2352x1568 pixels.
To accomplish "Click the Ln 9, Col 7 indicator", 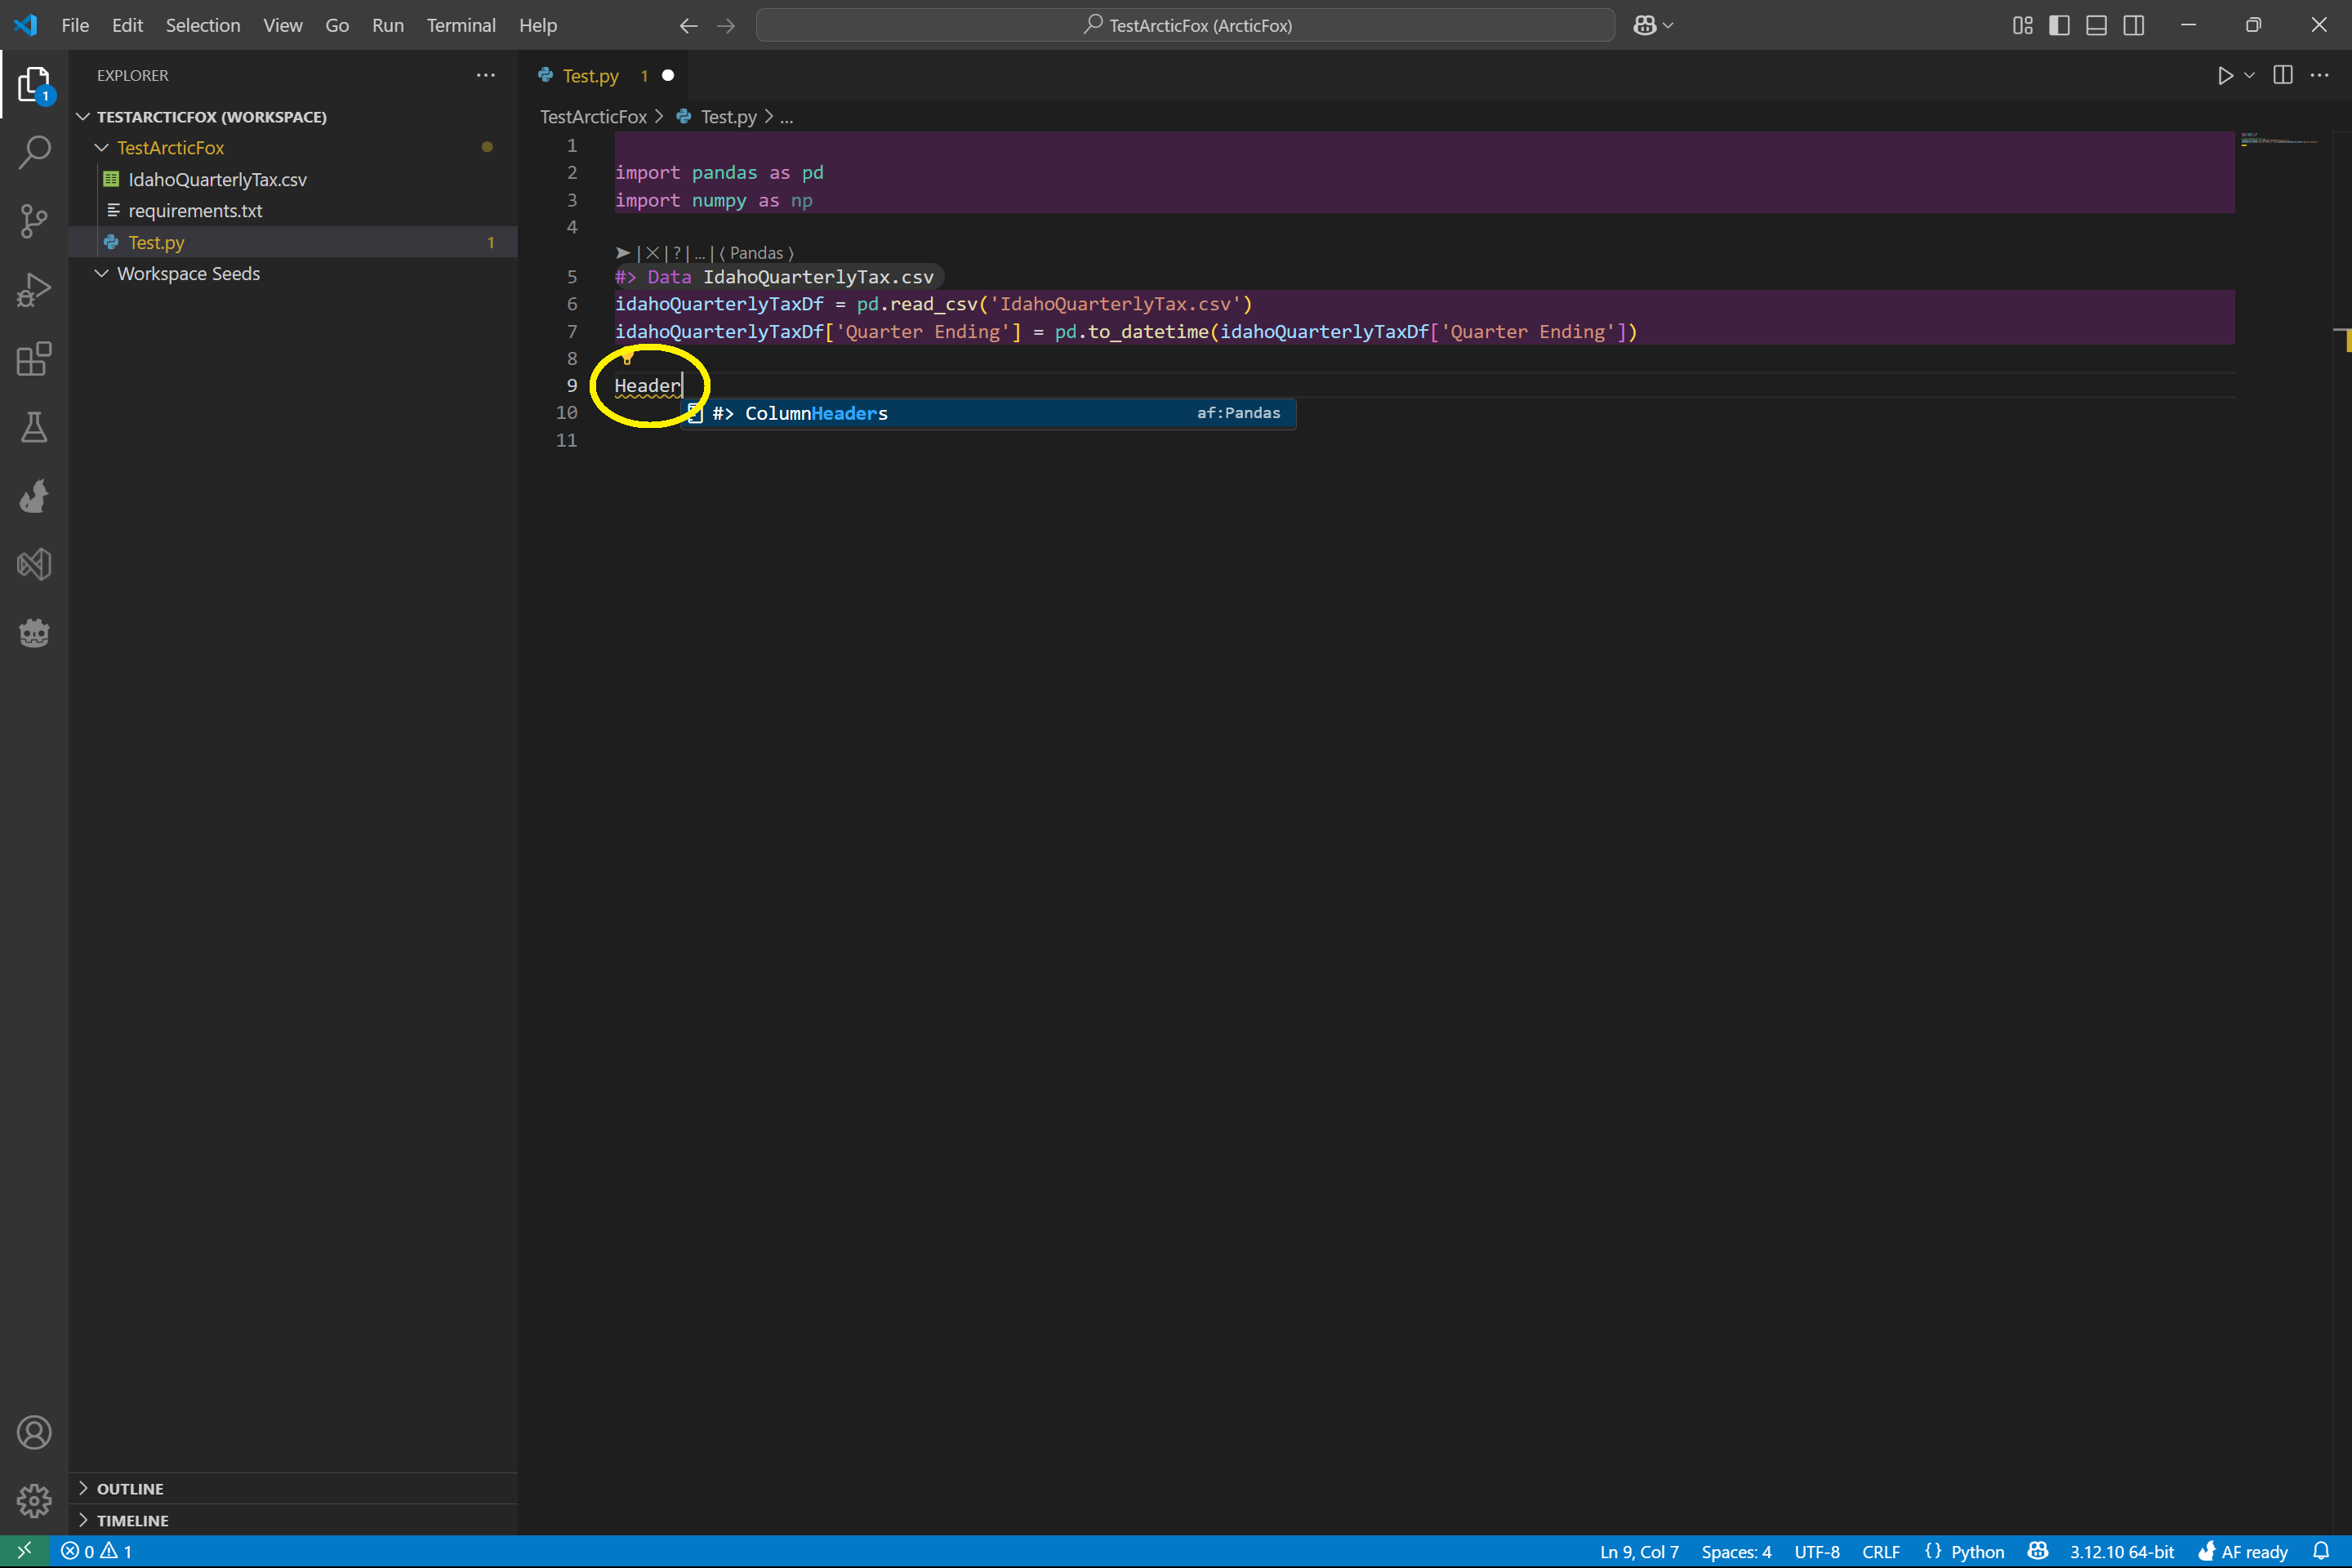I will [1639, 1551].
